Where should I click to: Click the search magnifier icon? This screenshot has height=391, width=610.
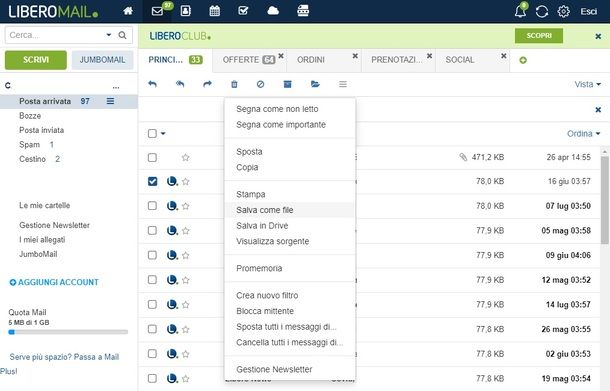click(122, 35)
